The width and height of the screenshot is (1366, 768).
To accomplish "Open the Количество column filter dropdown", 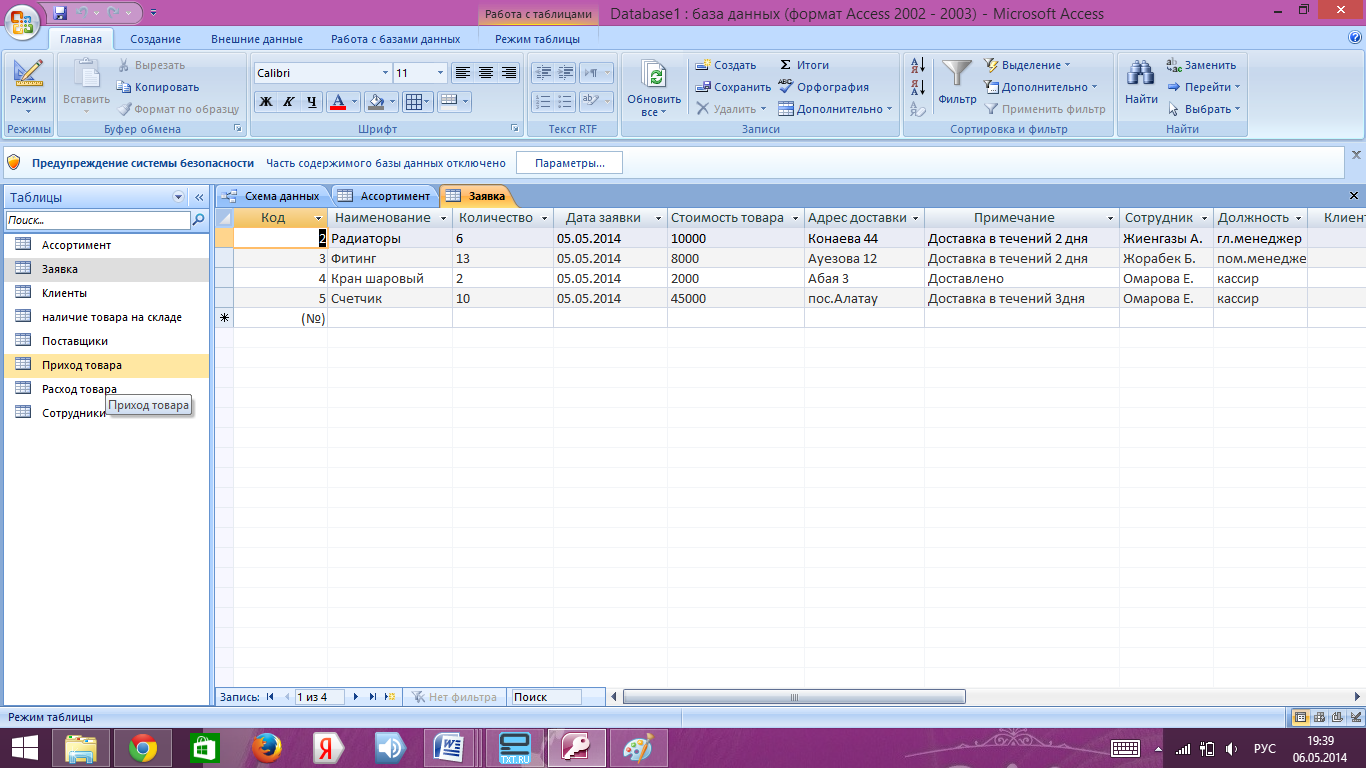I will point(545,218).
